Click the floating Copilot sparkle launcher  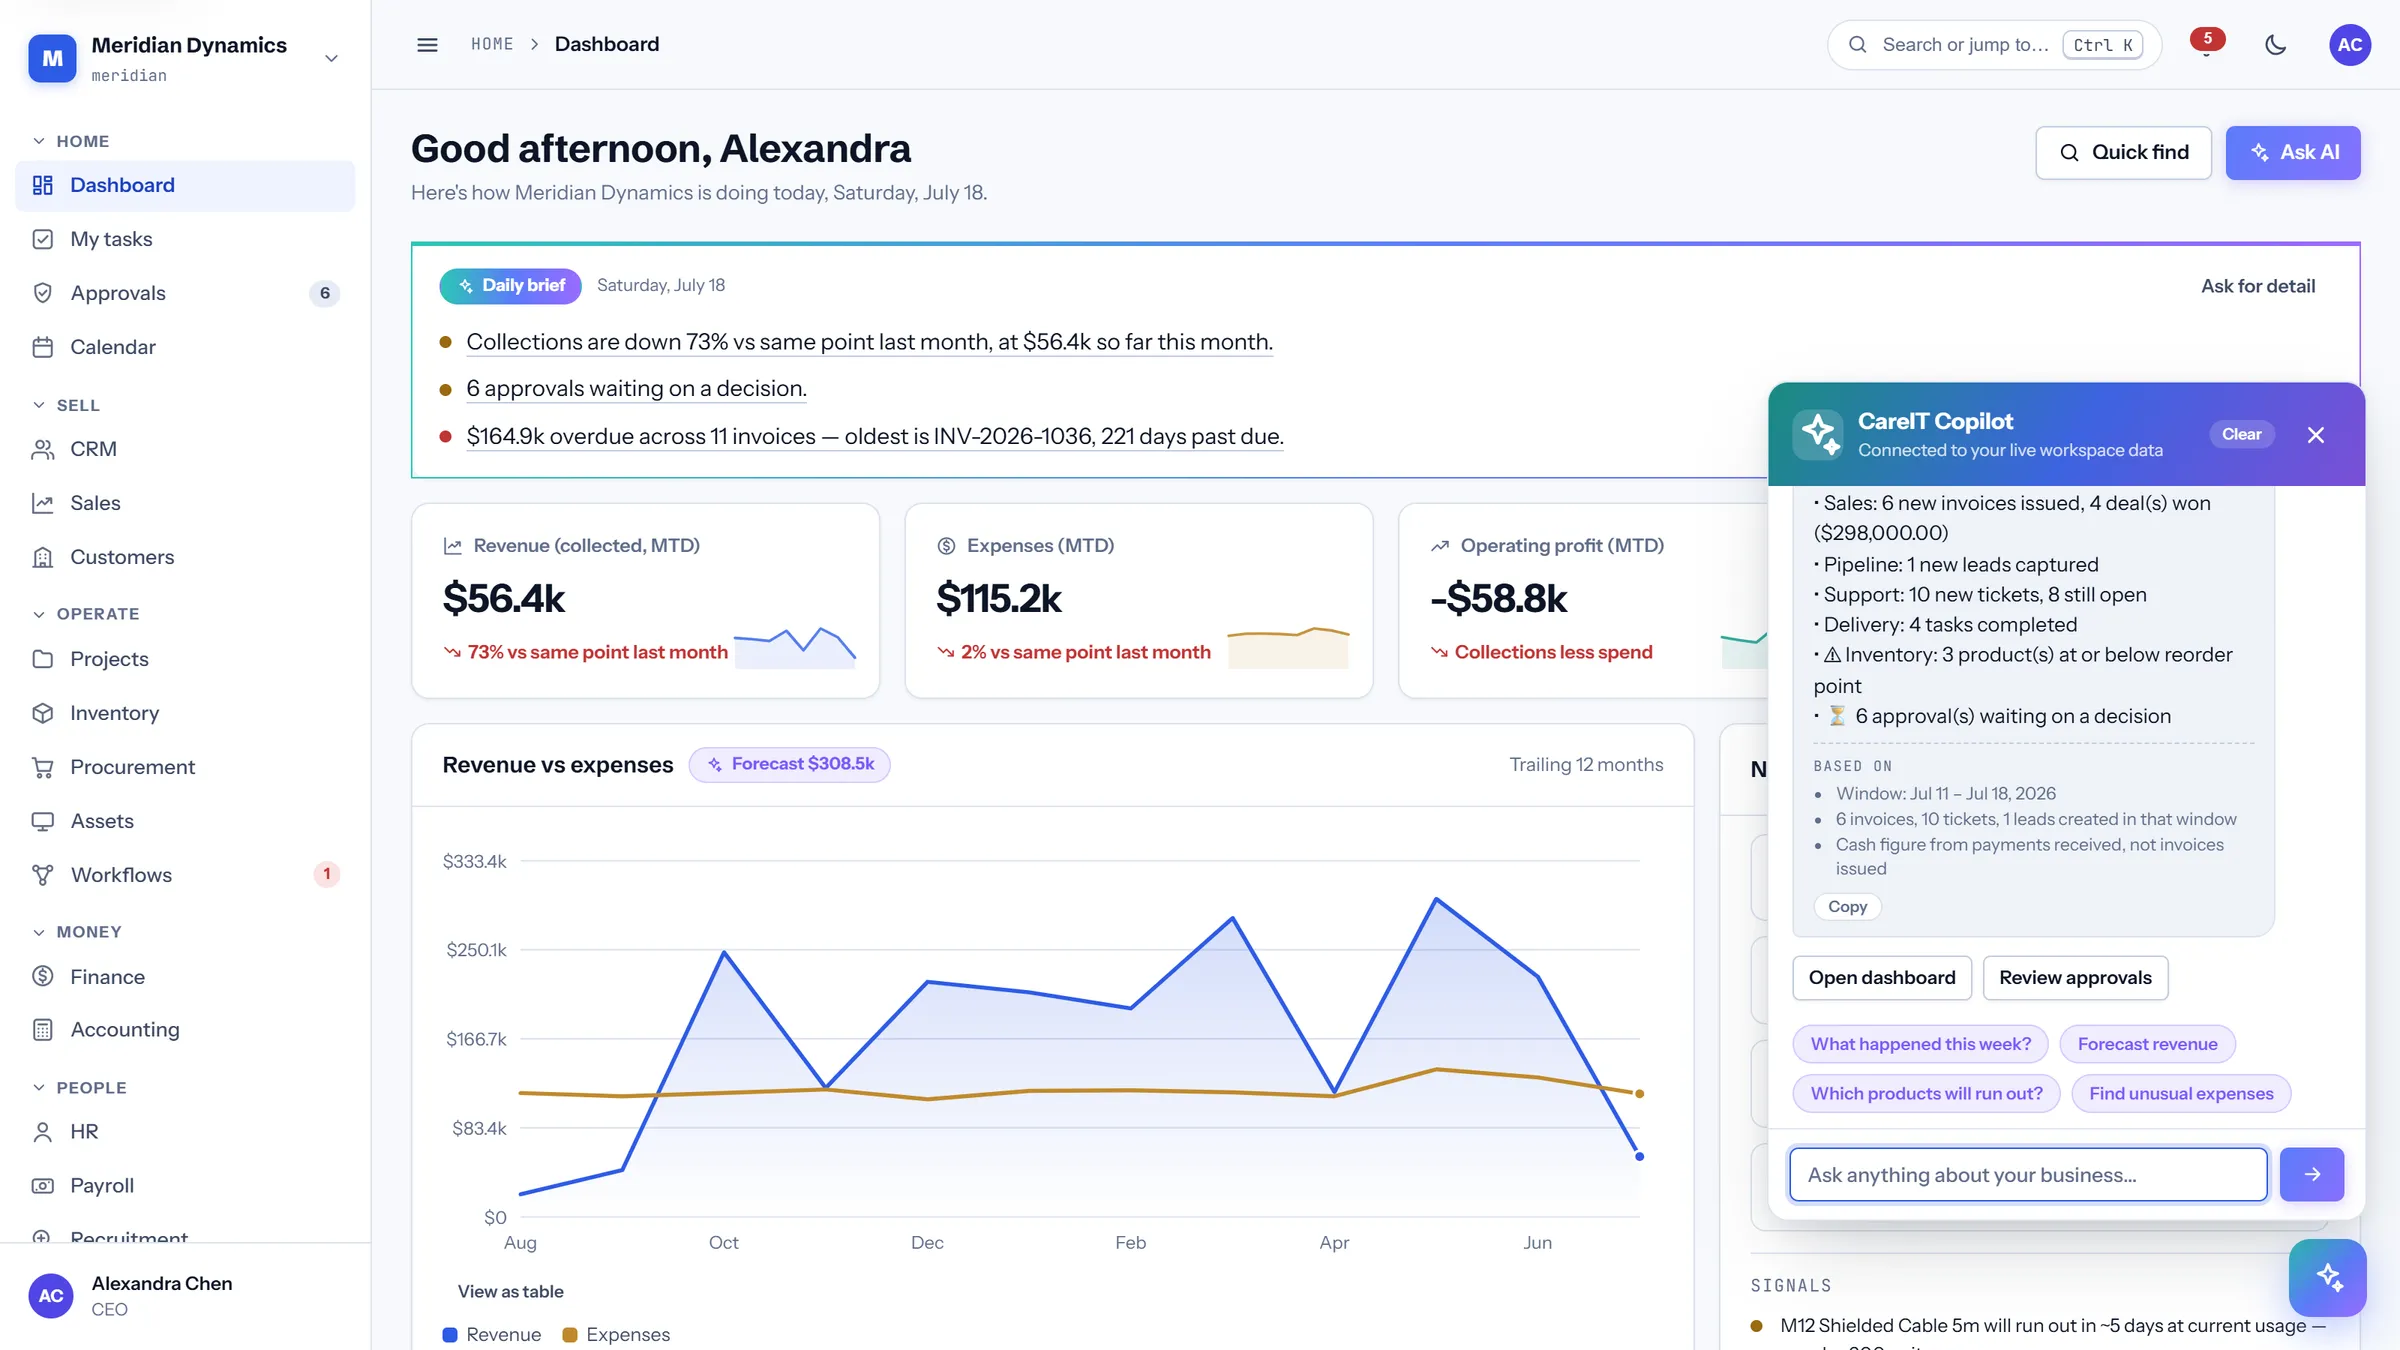[x=2328, y=1277]
